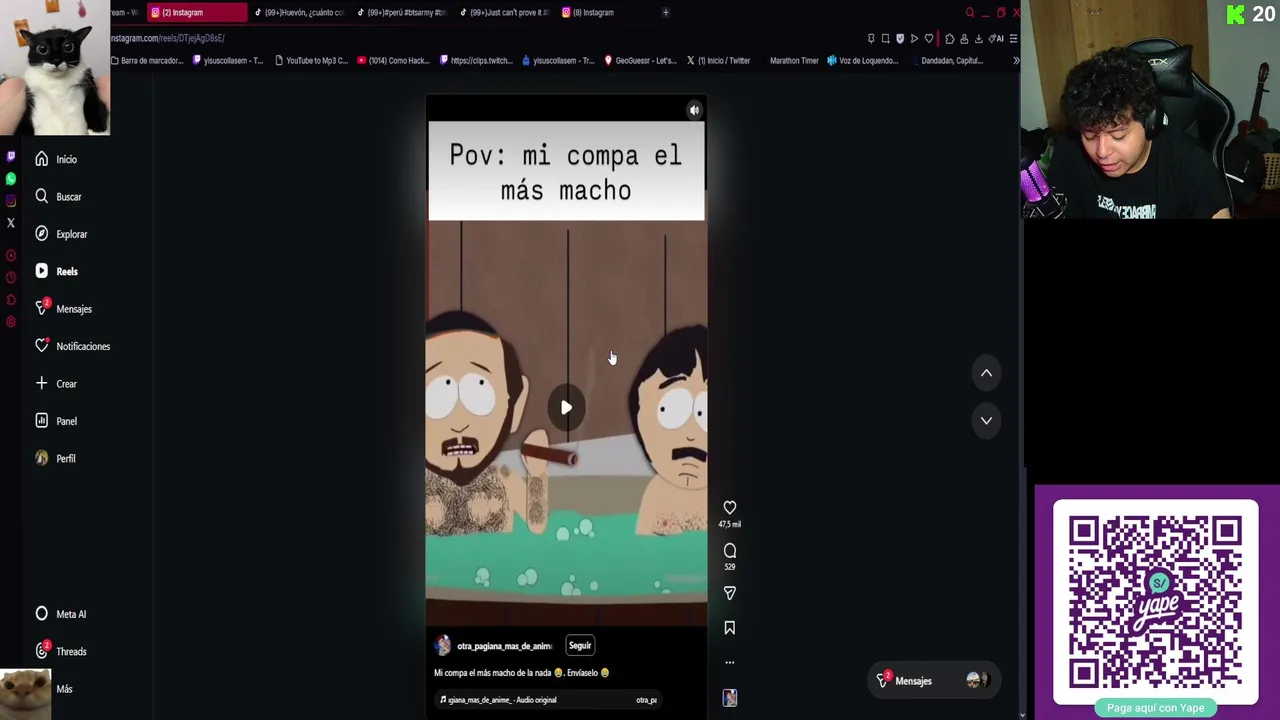Open the reel's three-dot options

tap(730, 662)
